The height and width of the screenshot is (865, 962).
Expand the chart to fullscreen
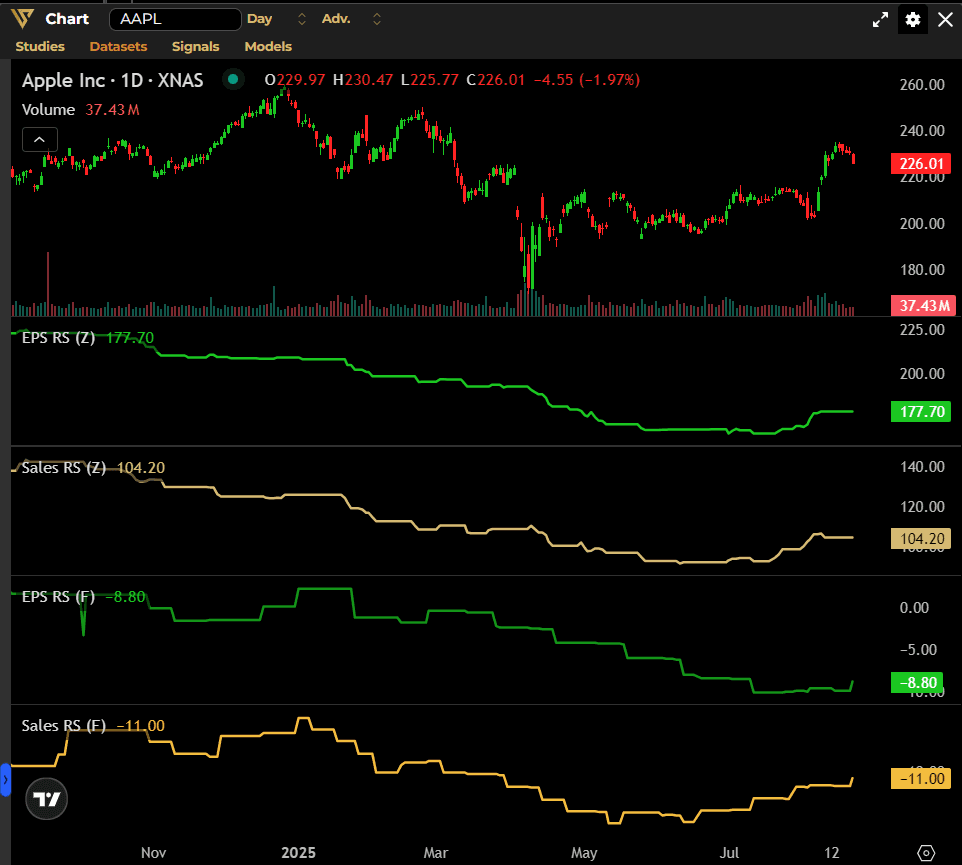pyautogui.click(x=880, y=20)
